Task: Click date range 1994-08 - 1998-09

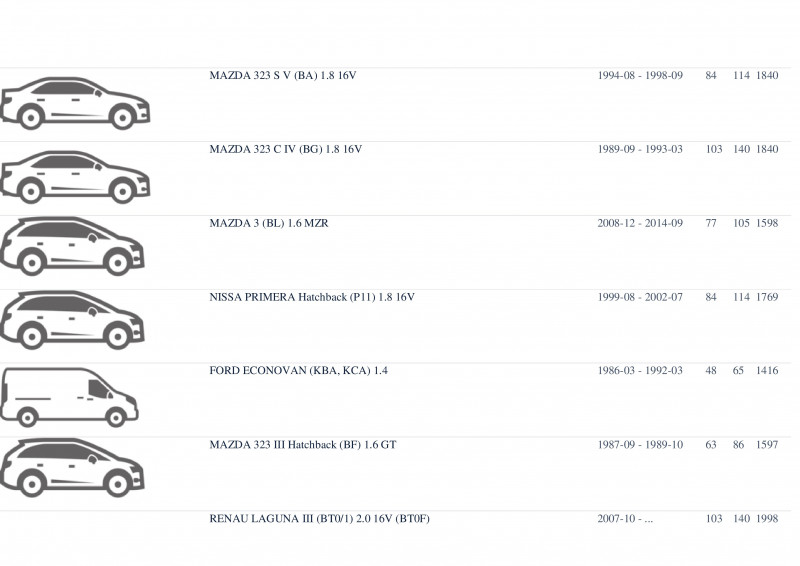Action: pos(640,76)
